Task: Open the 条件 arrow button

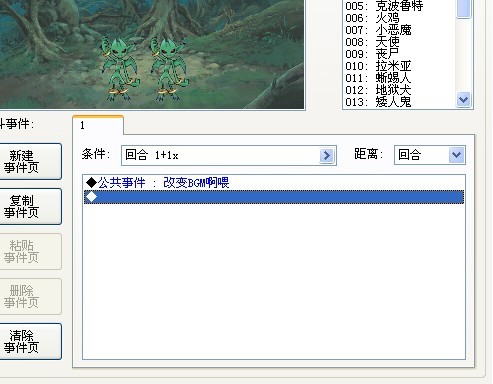Action: (326, 155)
